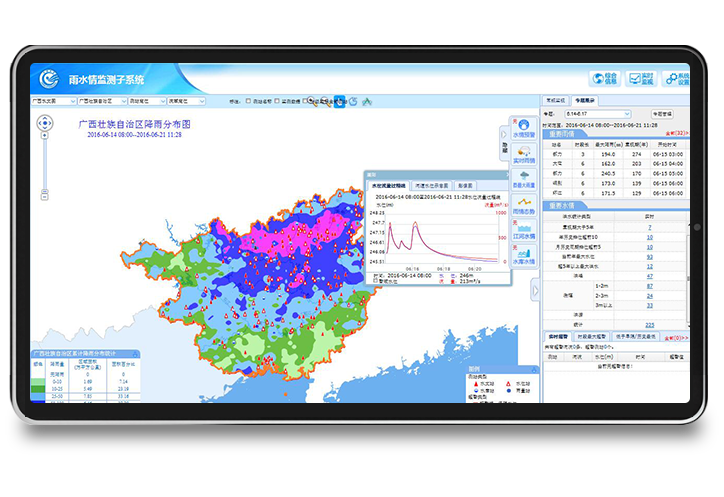
Task: Click the map pan compass control
Action: pos(44,123)
